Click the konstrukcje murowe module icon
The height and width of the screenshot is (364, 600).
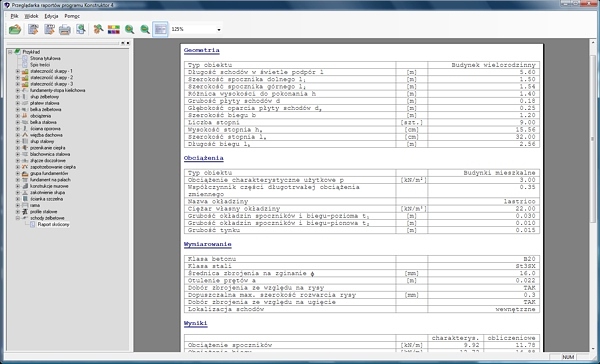pyautogui.click(x=25, y=186)
